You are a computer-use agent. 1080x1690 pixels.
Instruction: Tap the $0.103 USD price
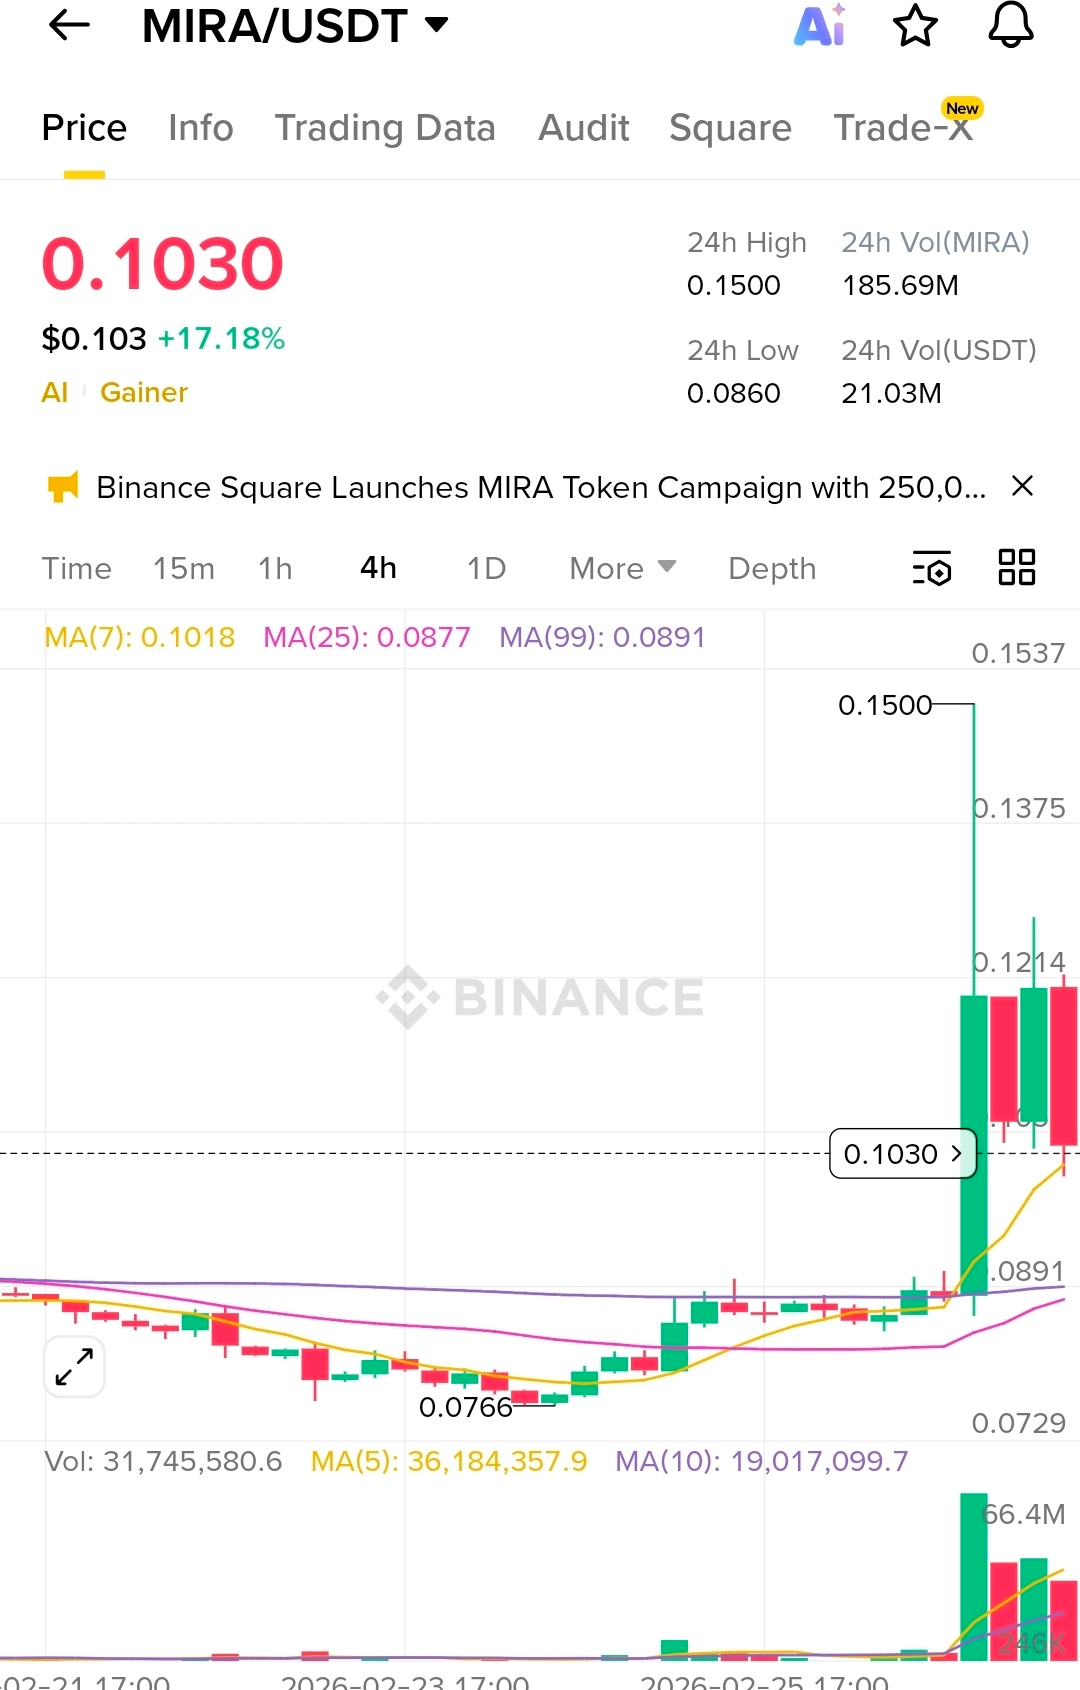(x=94, y=338)
